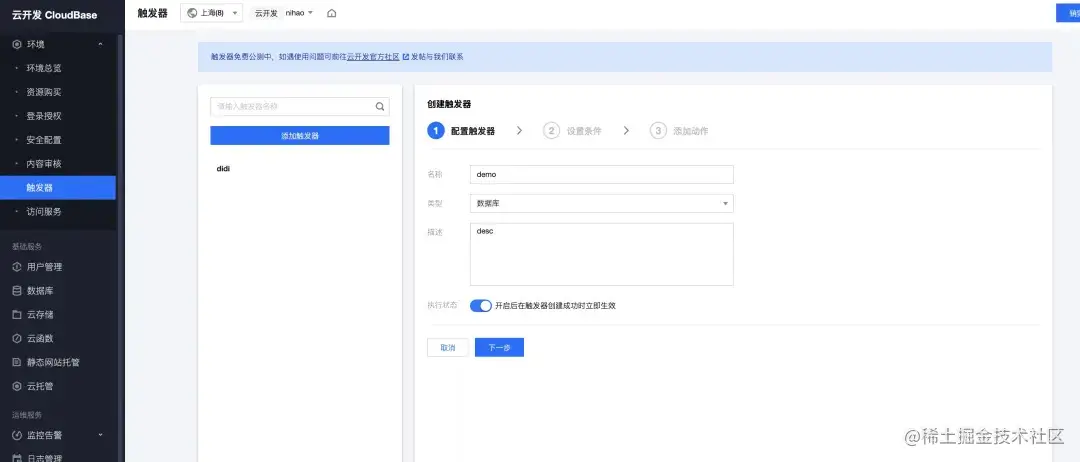This screenshot has width=1080, height=462.
Task: Click the 取消 button
Action: click(448, 348)
